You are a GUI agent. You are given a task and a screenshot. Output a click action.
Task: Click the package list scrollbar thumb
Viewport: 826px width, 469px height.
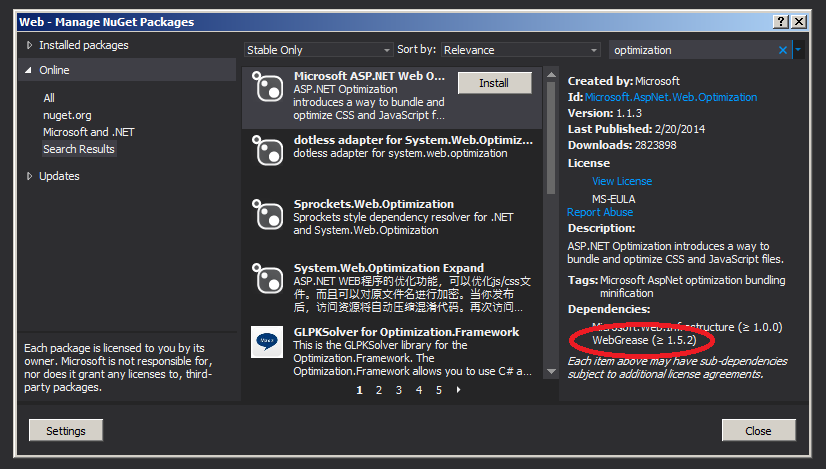click(551, 138)
